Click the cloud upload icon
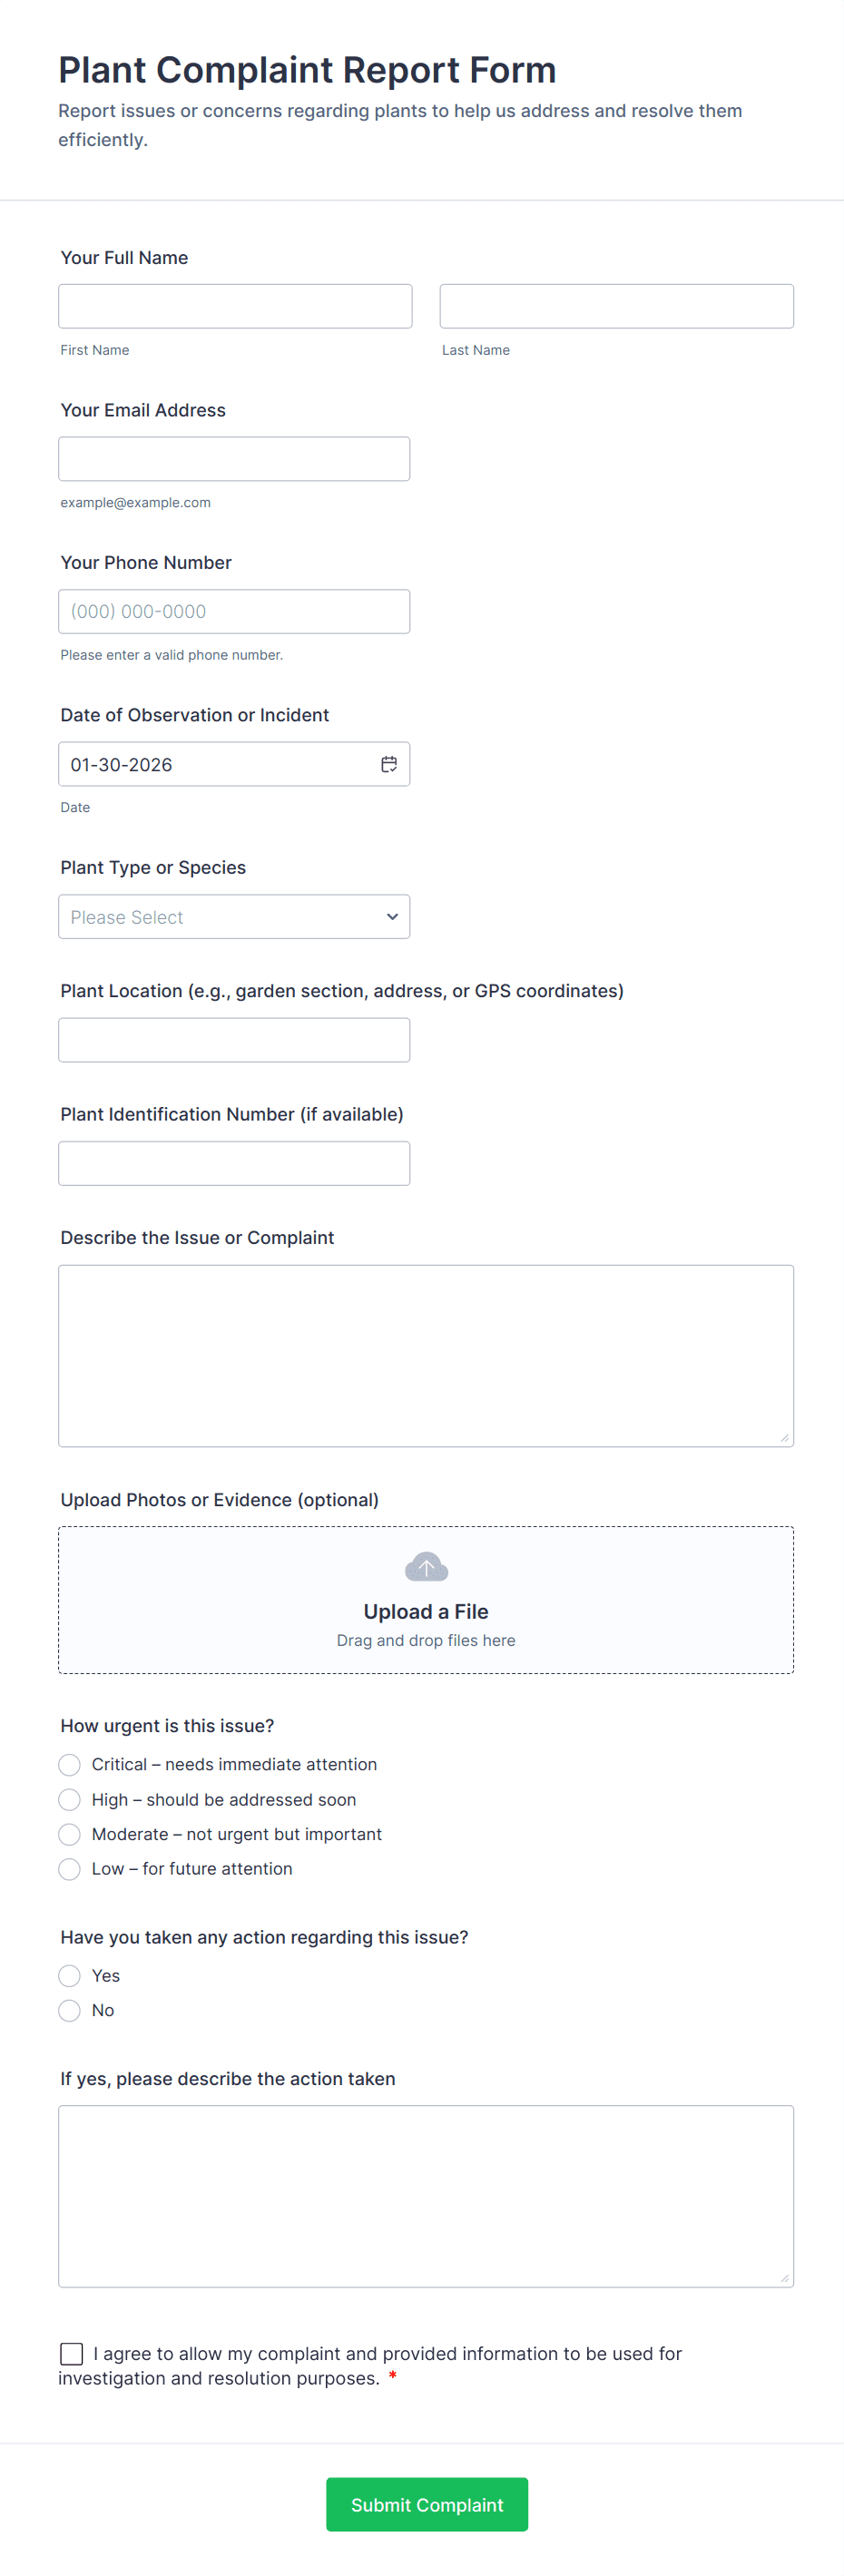Screen dimensions: 844x2576 point(426,1566)
